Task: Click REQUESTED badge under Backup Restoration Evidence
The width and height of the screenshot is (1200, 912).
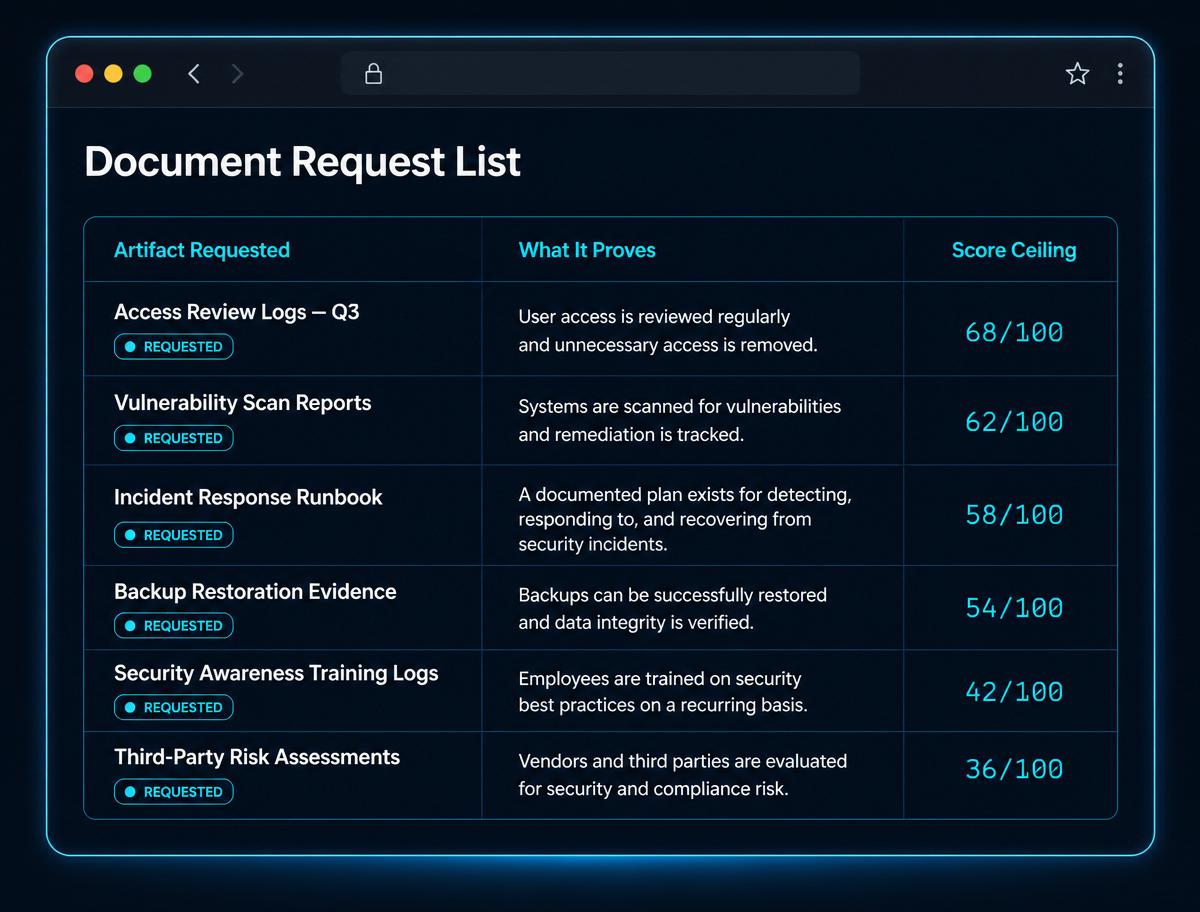Action: click(x=173, y=626)
